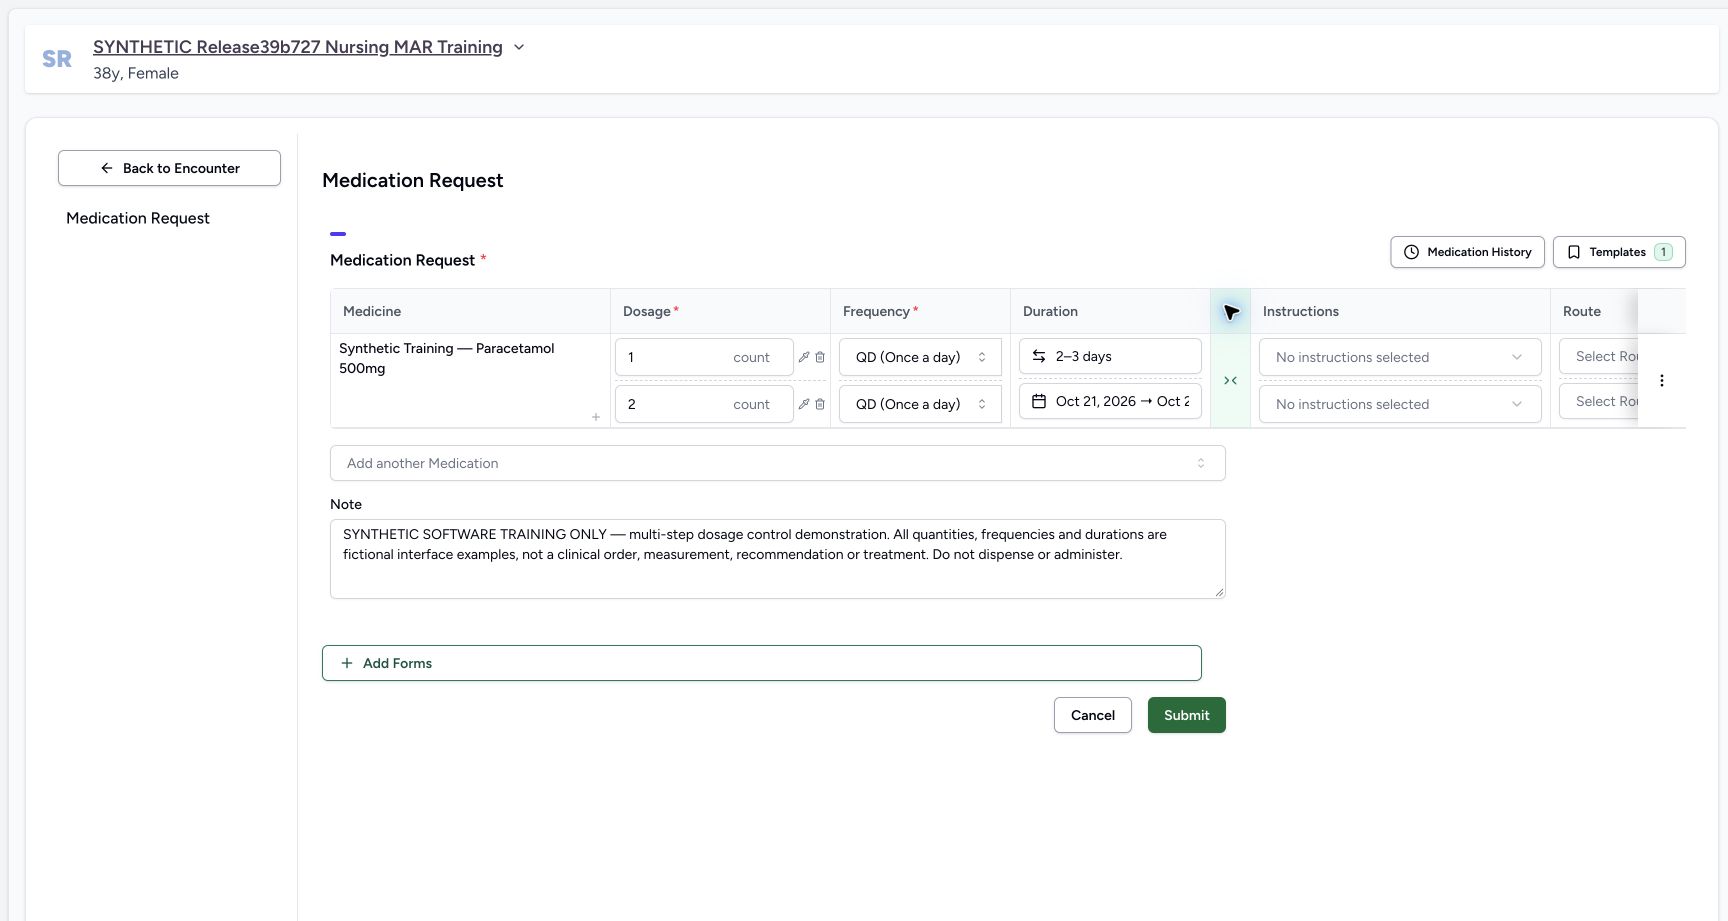Viewport: 1728px width, 921px height.
Task: Click the Templates count badge 1
Action: pos(1663,252)
